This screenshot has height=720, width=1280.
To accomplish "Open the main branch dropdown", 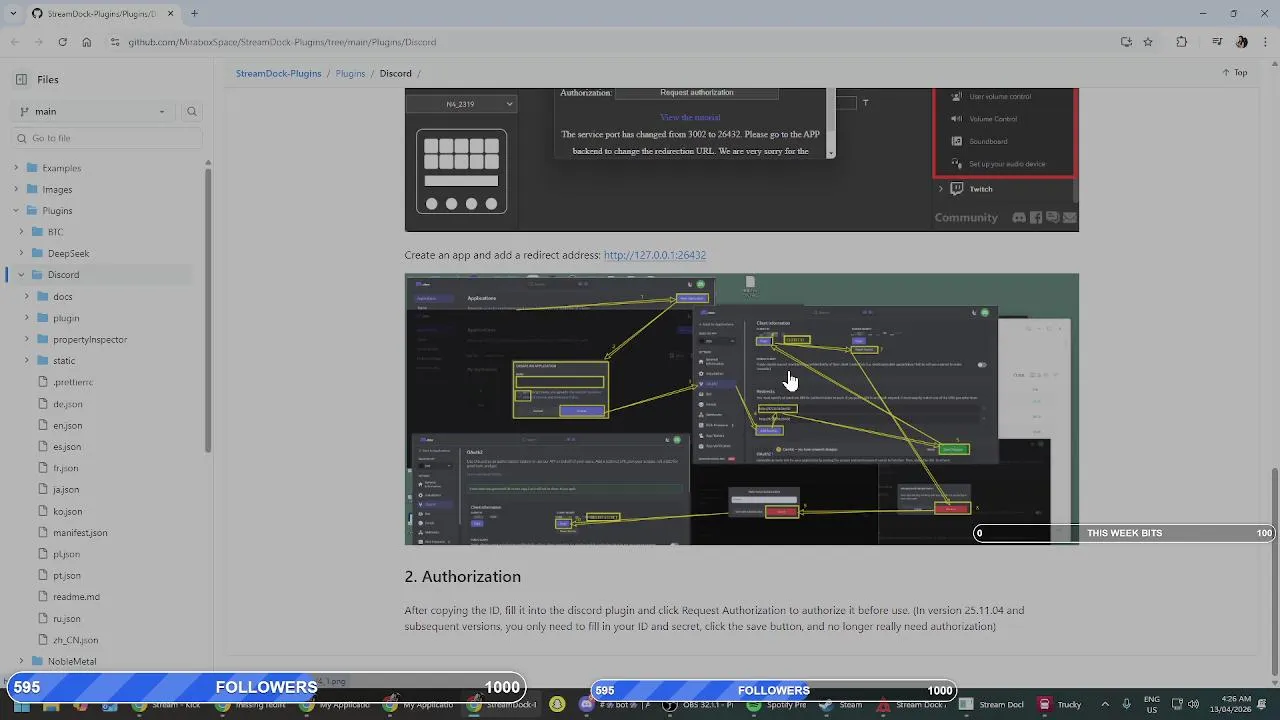I will pos(91,111).
